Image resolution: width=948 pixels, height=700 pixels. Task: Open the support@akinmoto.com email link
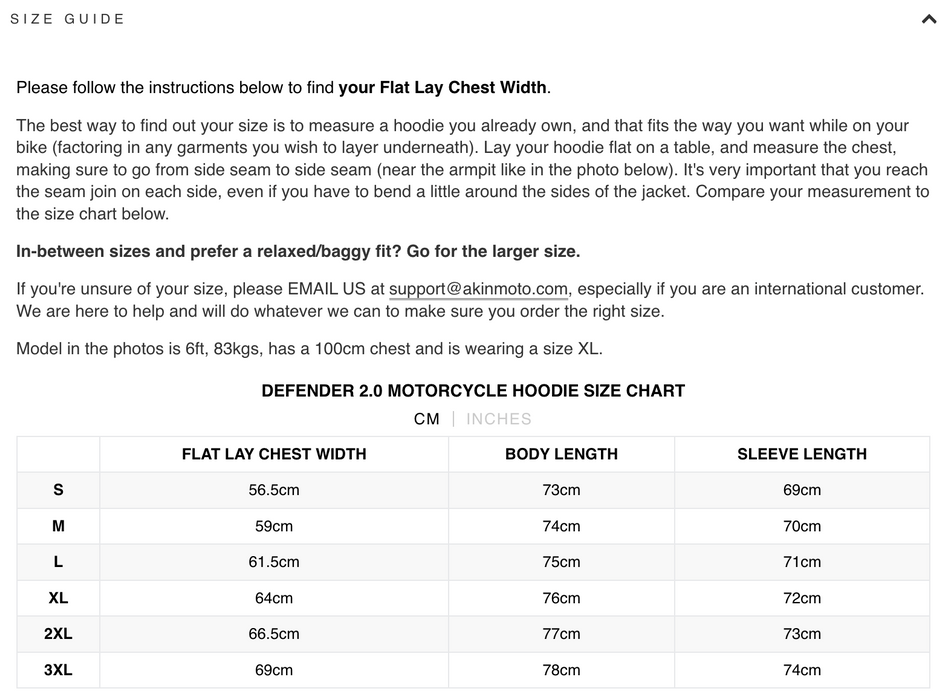[478, 289]
